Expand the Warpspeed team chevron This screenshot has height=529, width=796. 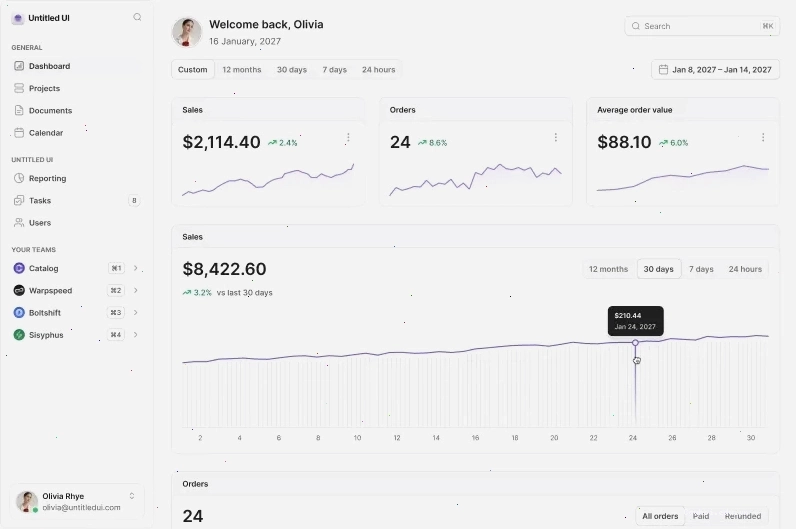(136, 290)
